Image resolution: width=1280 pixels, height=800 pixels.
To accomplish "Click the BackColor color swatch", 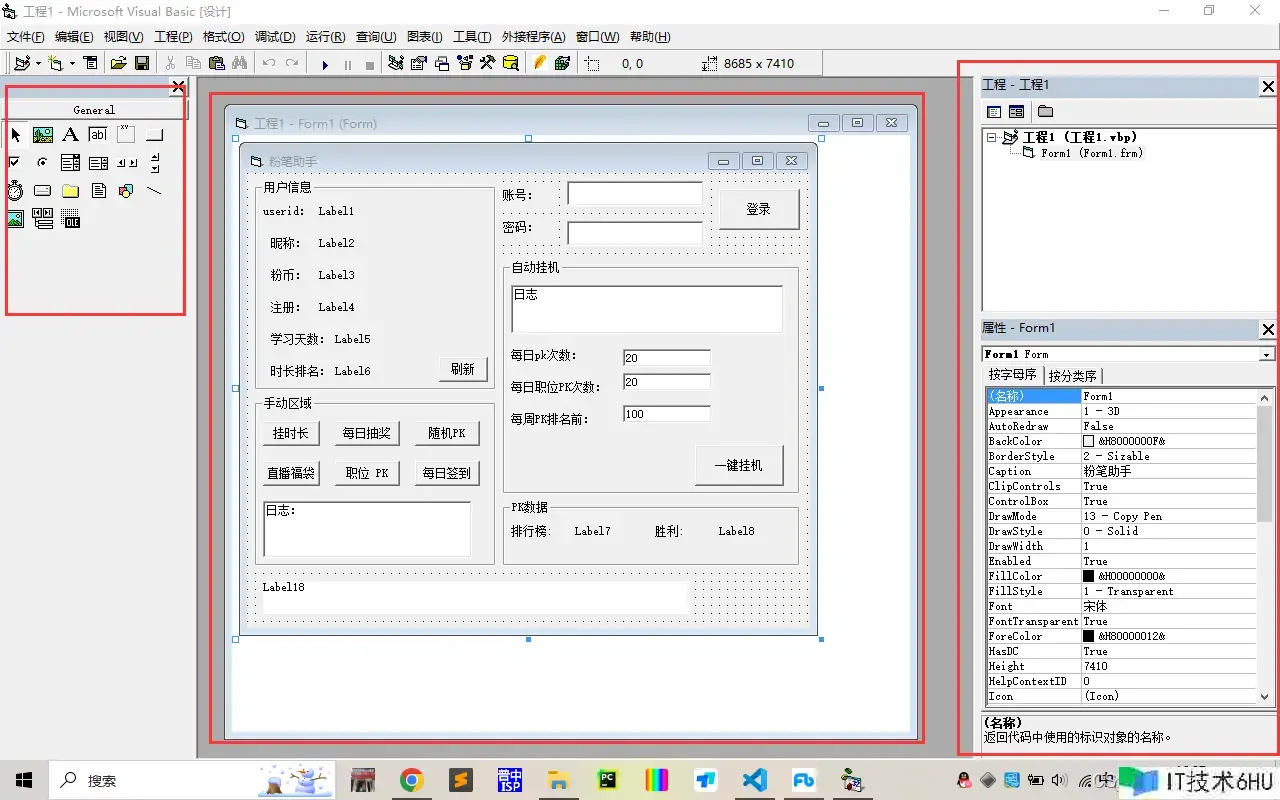I will click(x=1089, y=441).
